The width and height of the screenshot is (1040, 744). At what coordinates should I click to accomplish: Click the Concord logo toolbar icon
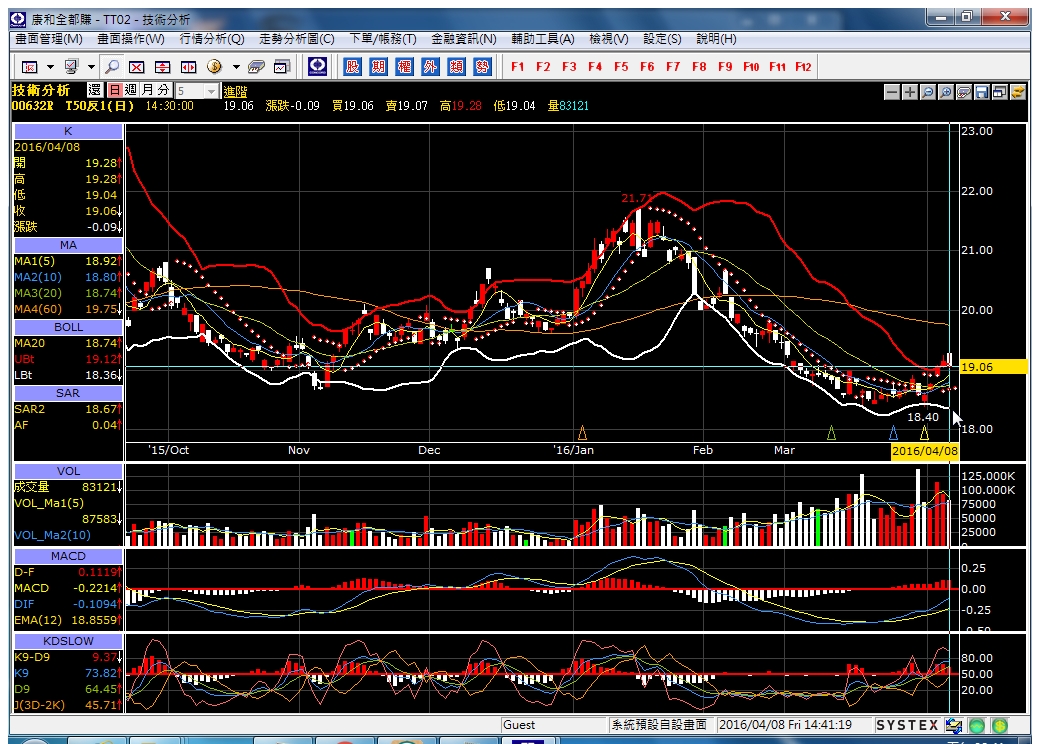318,66
